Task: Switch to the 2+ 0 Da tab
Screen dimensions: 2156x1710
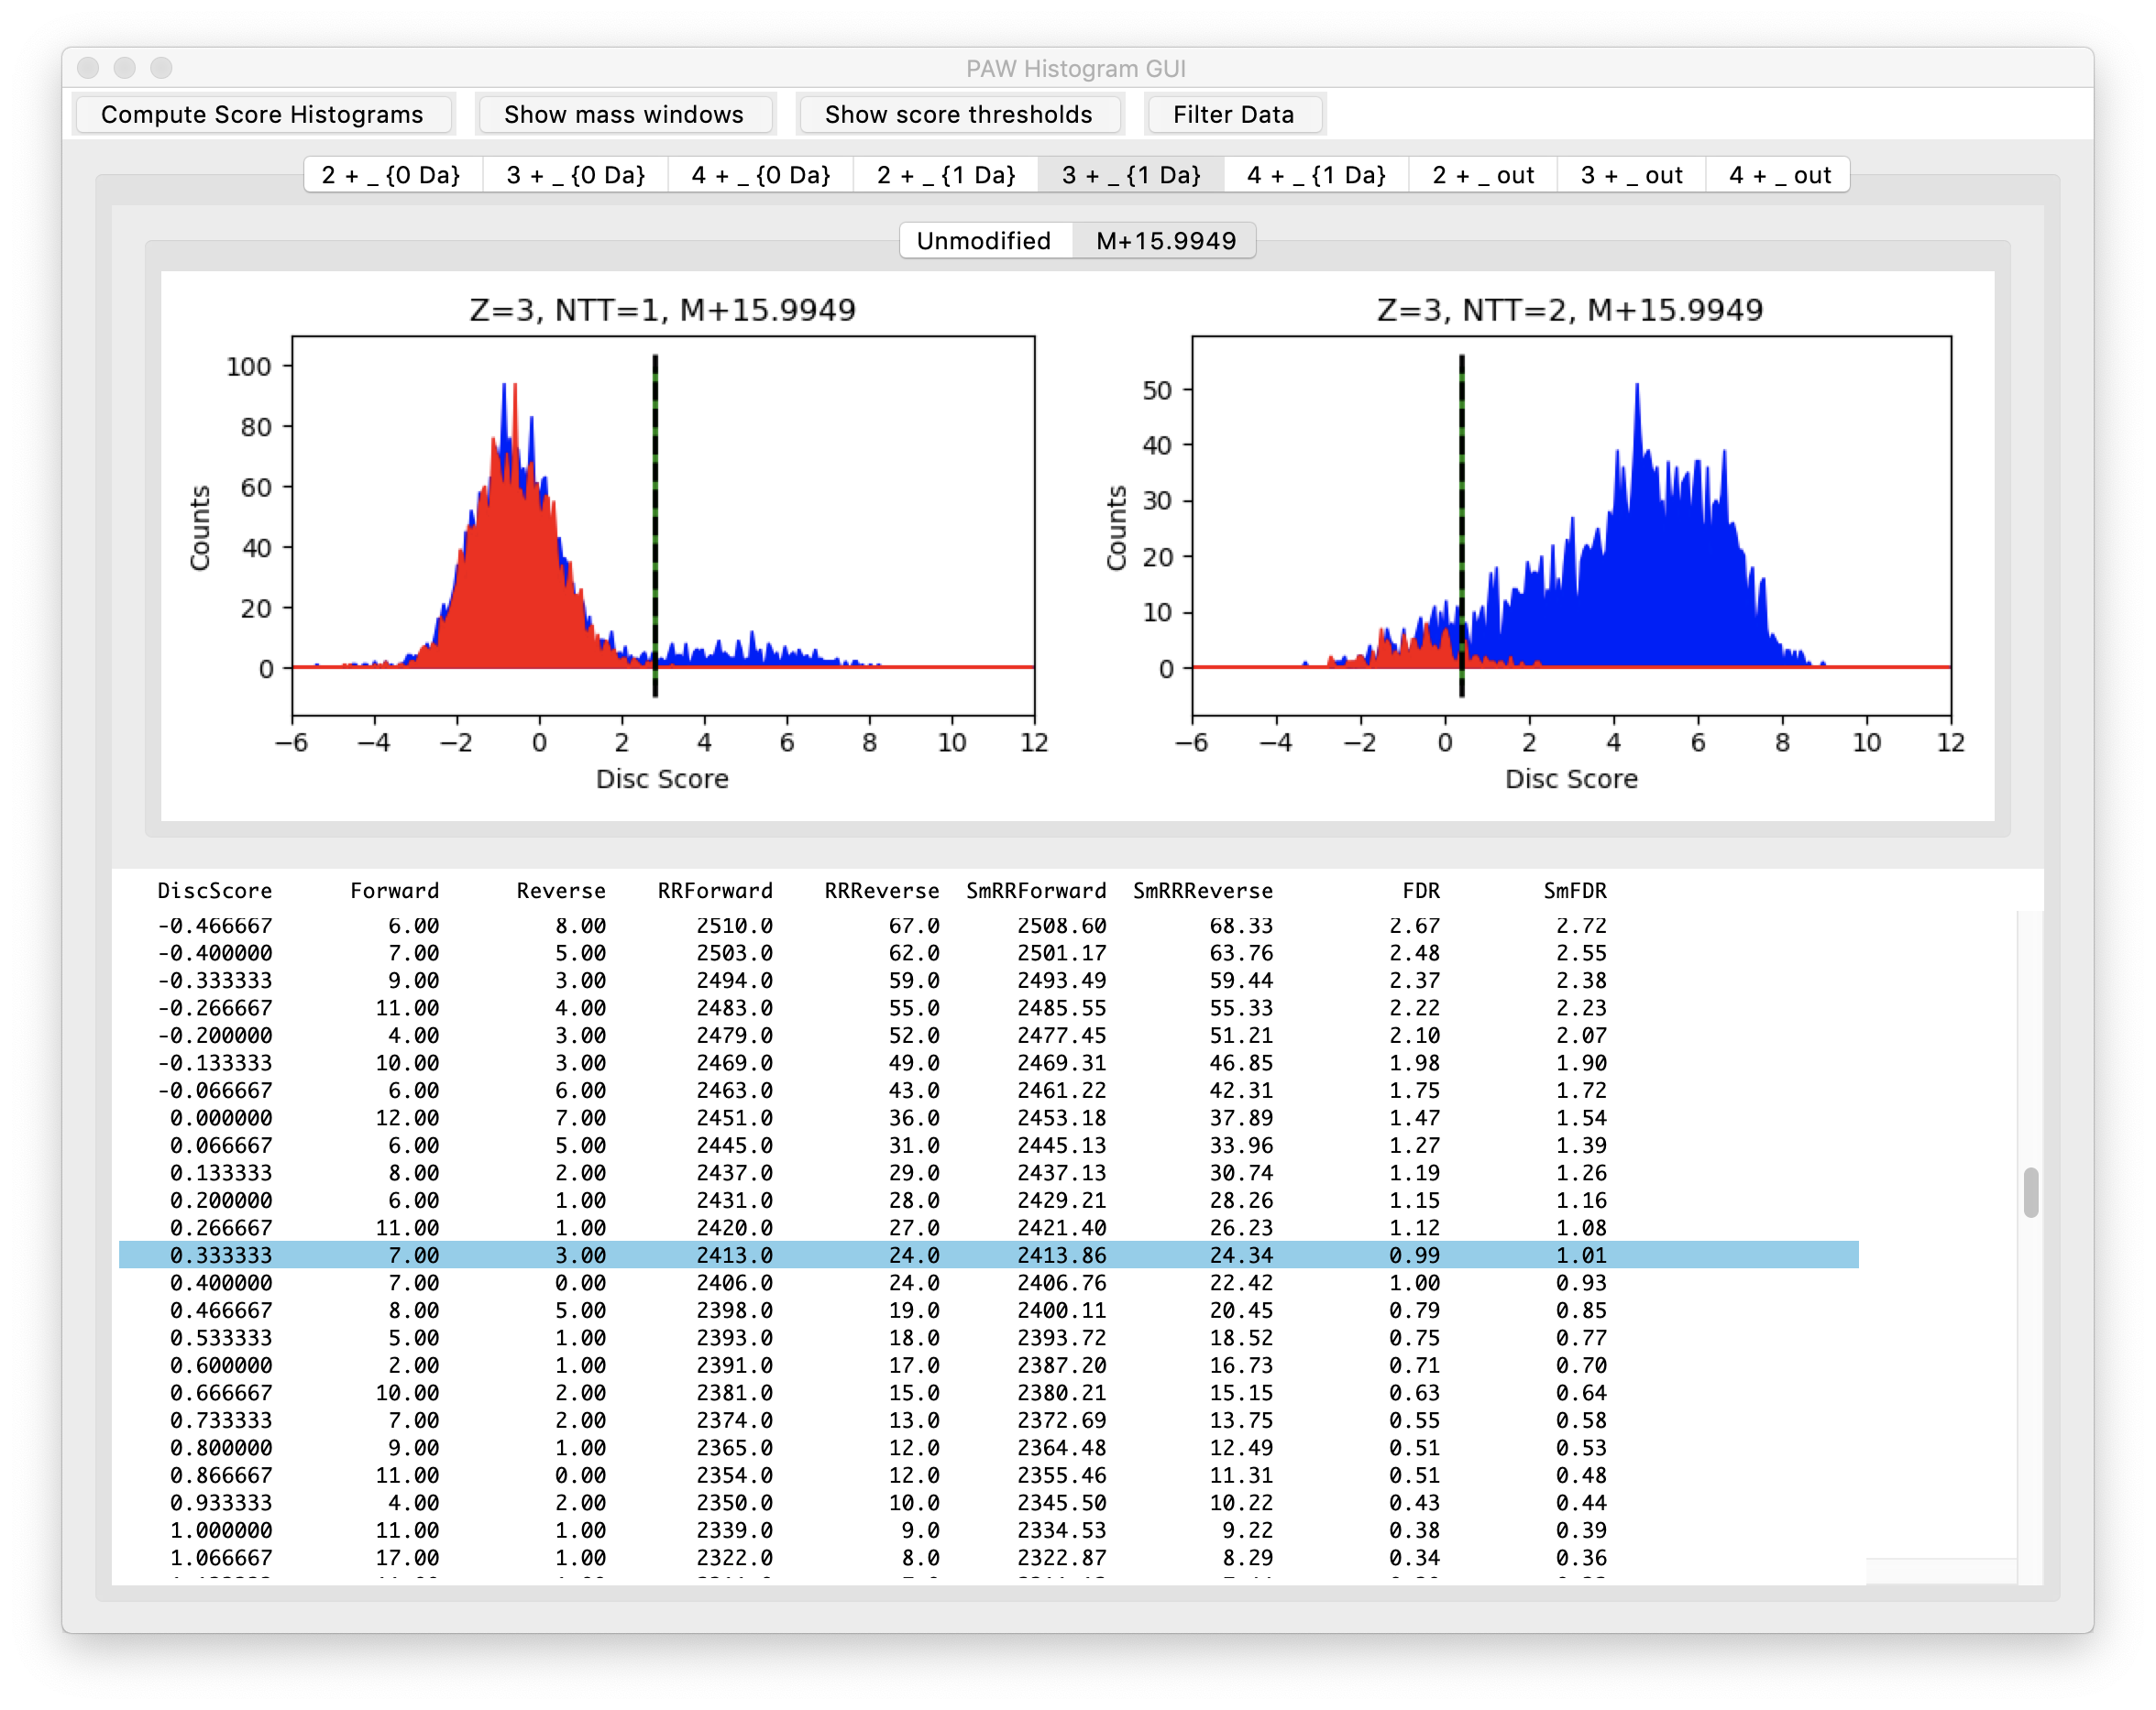Action: point(391,175)
